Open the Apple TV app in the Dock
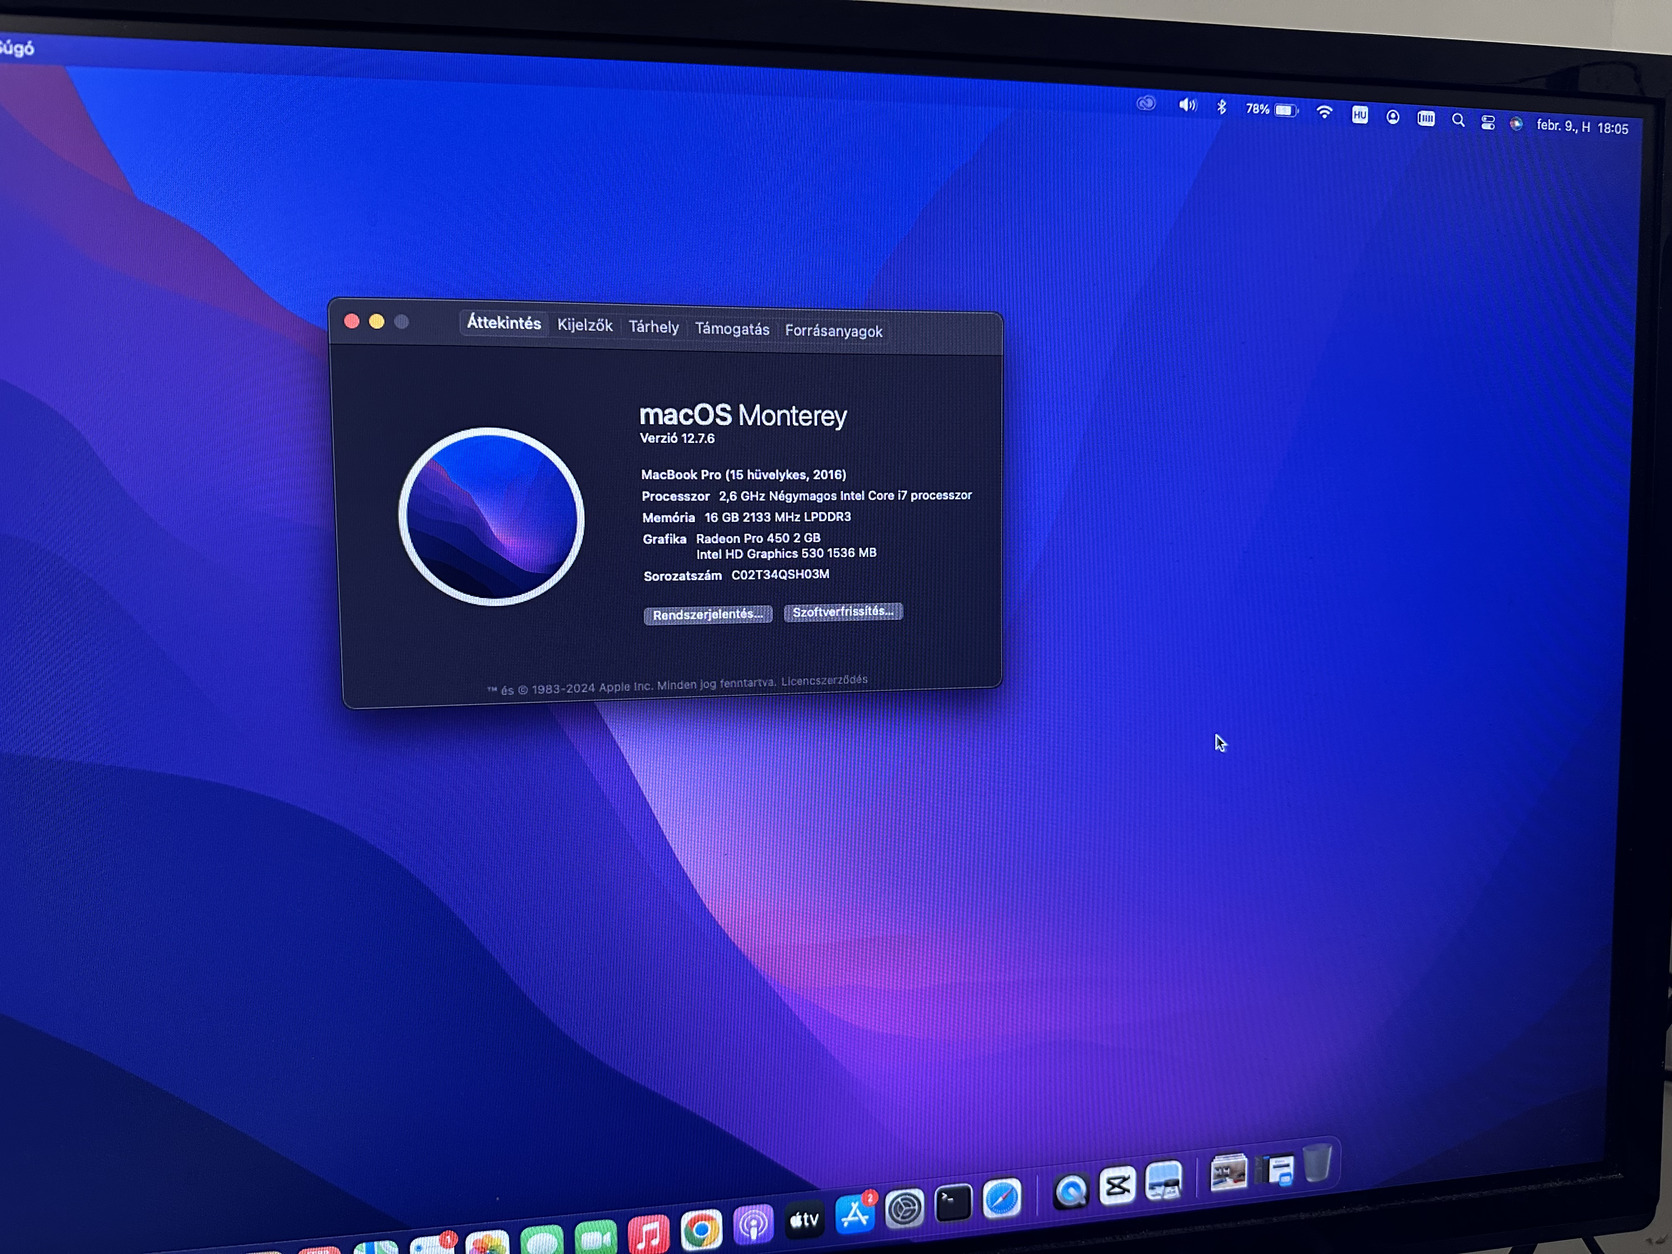The height and width of the screenshot is (1254, 1672). click(x=804, y=1219)
